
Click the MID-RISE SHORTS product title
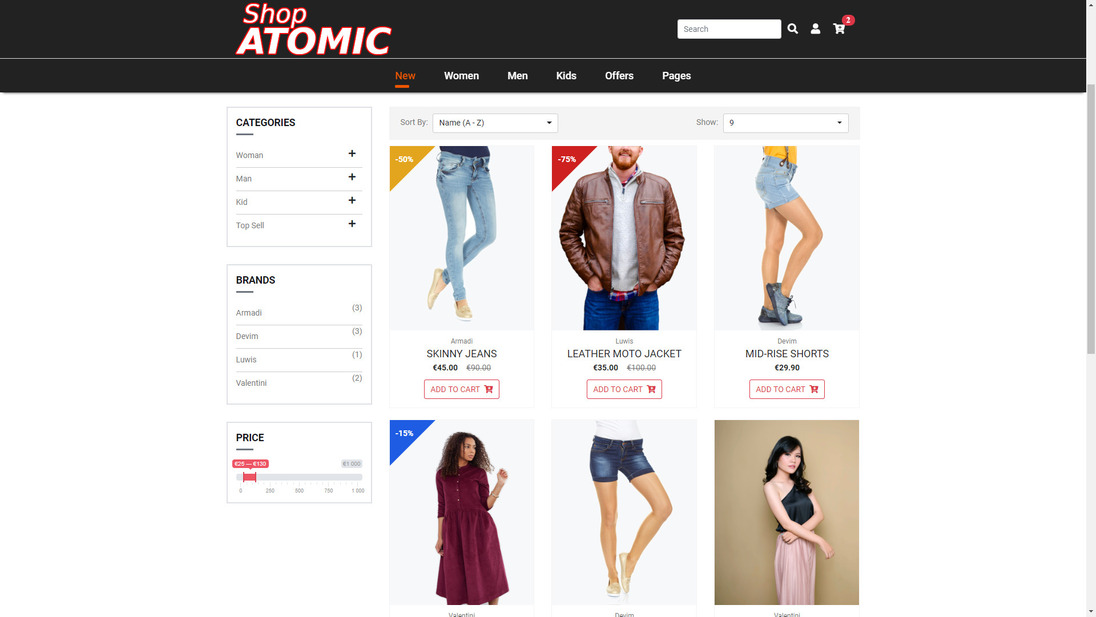click(786, 354)
